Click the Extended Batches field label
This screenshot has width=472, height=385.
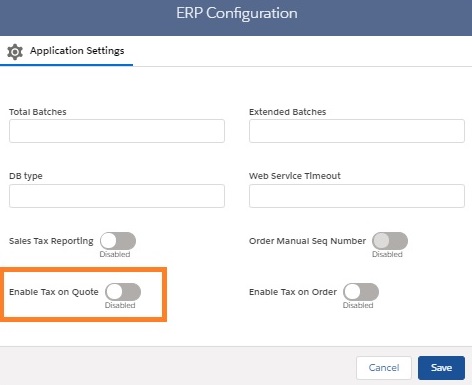(287, 112)
